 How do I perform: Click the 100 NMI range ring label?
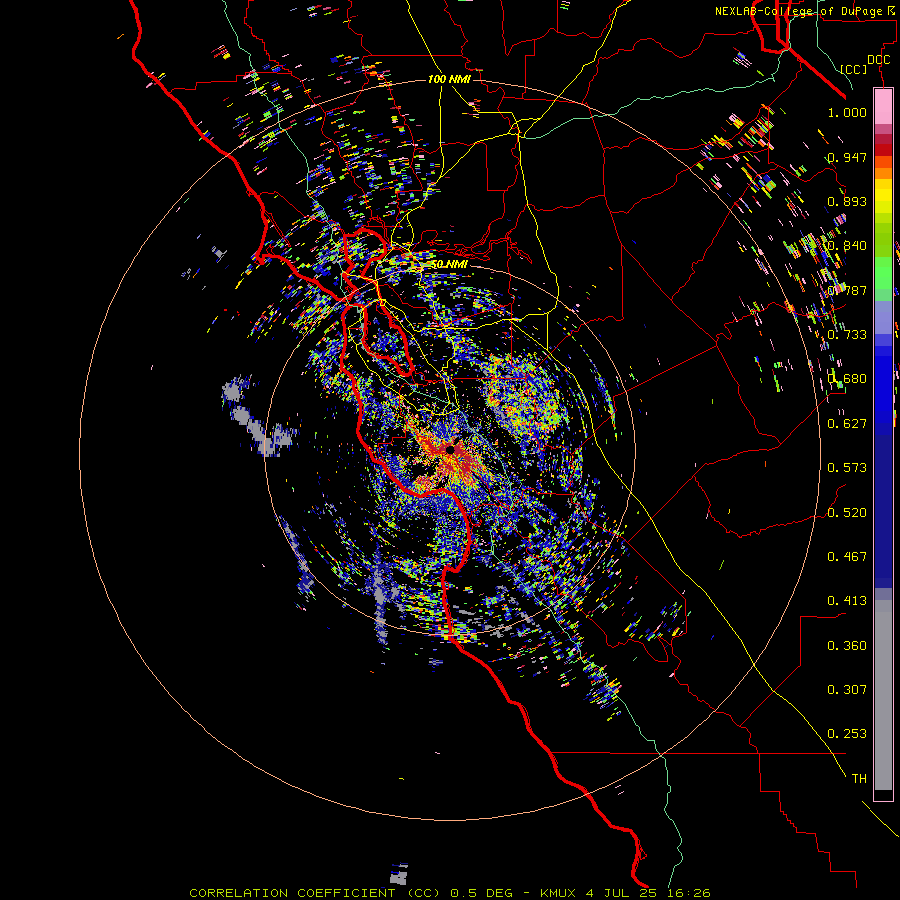449,79
